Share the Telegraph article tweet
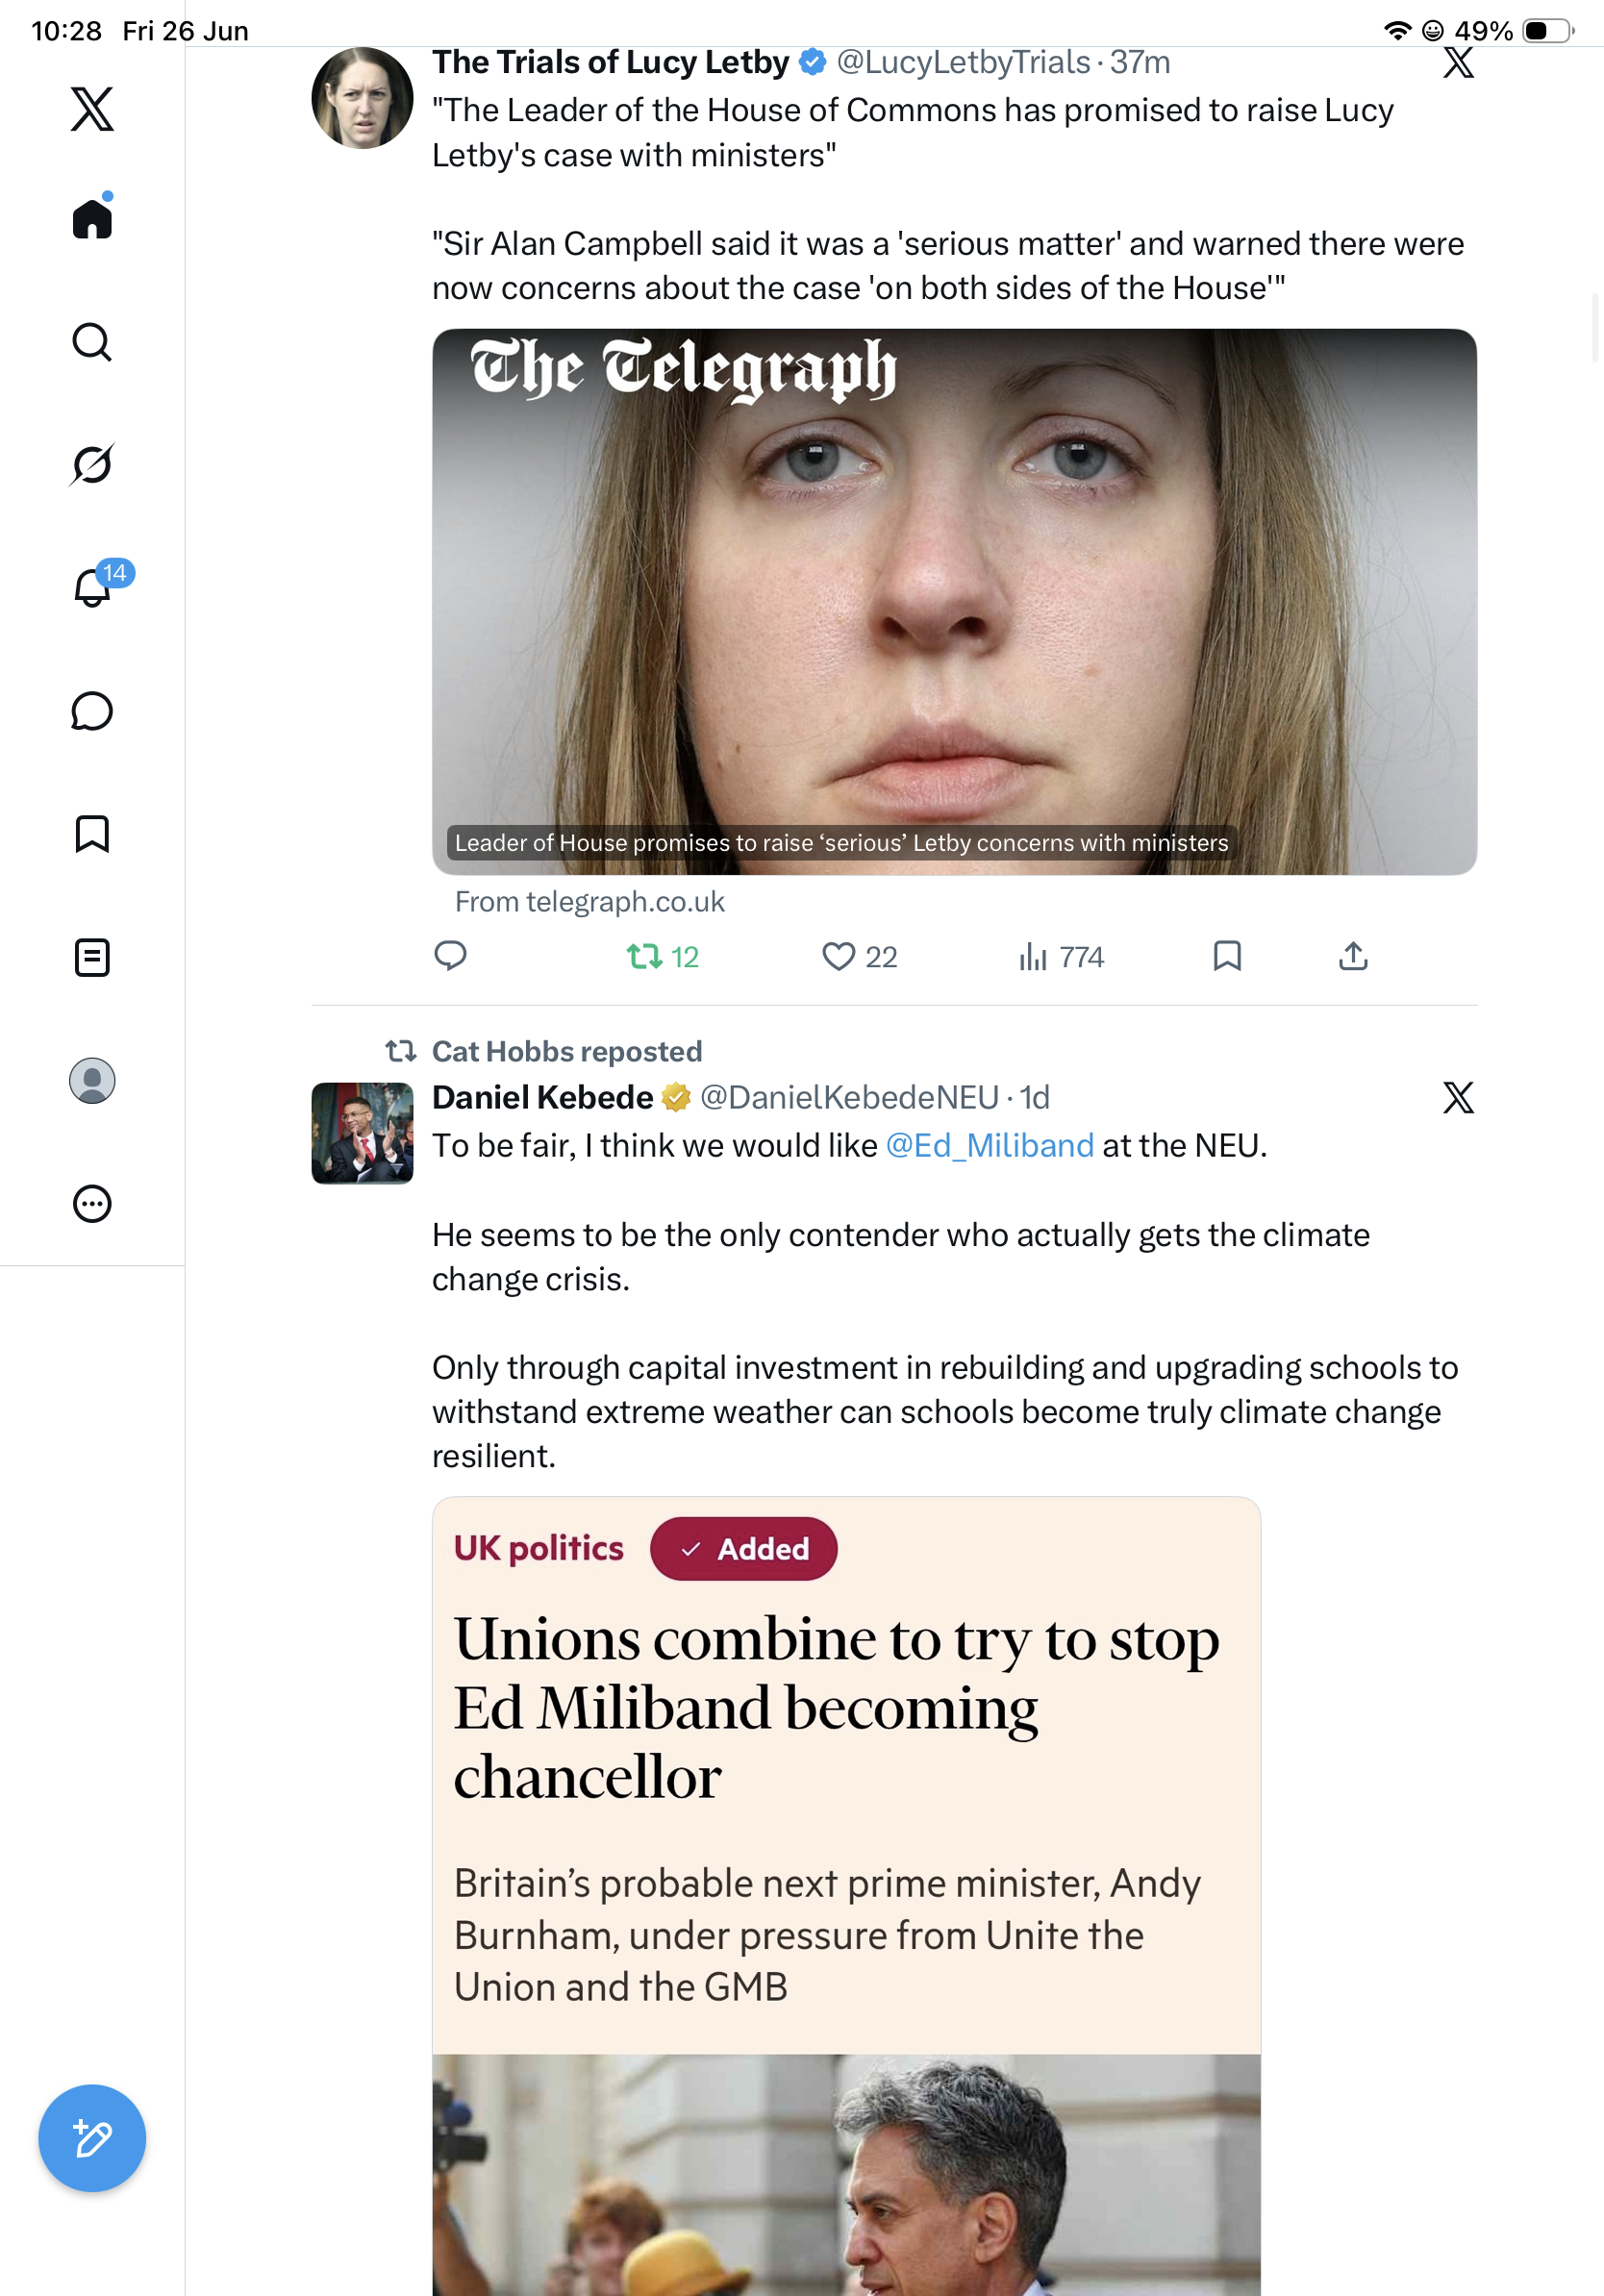Image resolution: width=1604 pixels, height=2296 pixels. [1353, 956]
